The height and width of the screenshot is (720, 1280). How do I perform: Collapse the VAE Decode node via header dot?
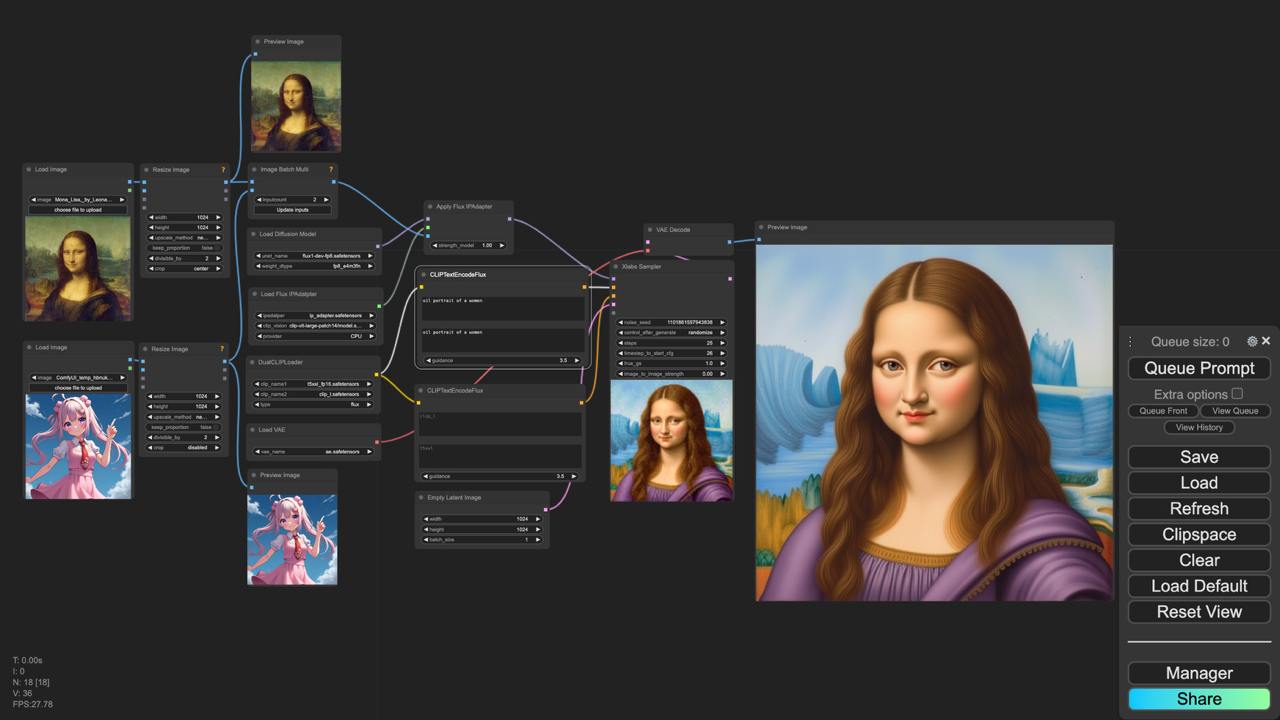coord(649,229)
